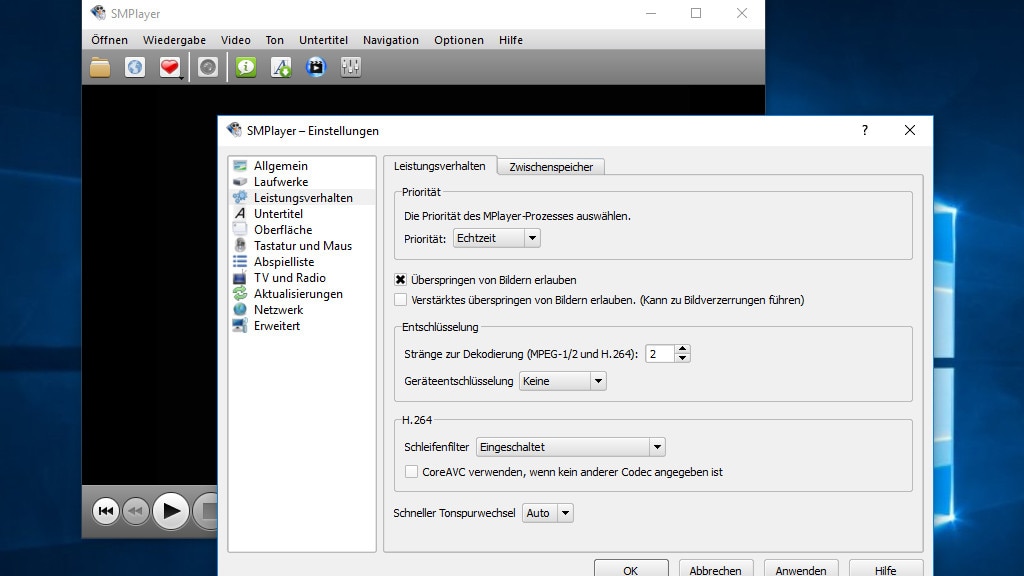Open the Untertitel menu in menu bar

323,40
